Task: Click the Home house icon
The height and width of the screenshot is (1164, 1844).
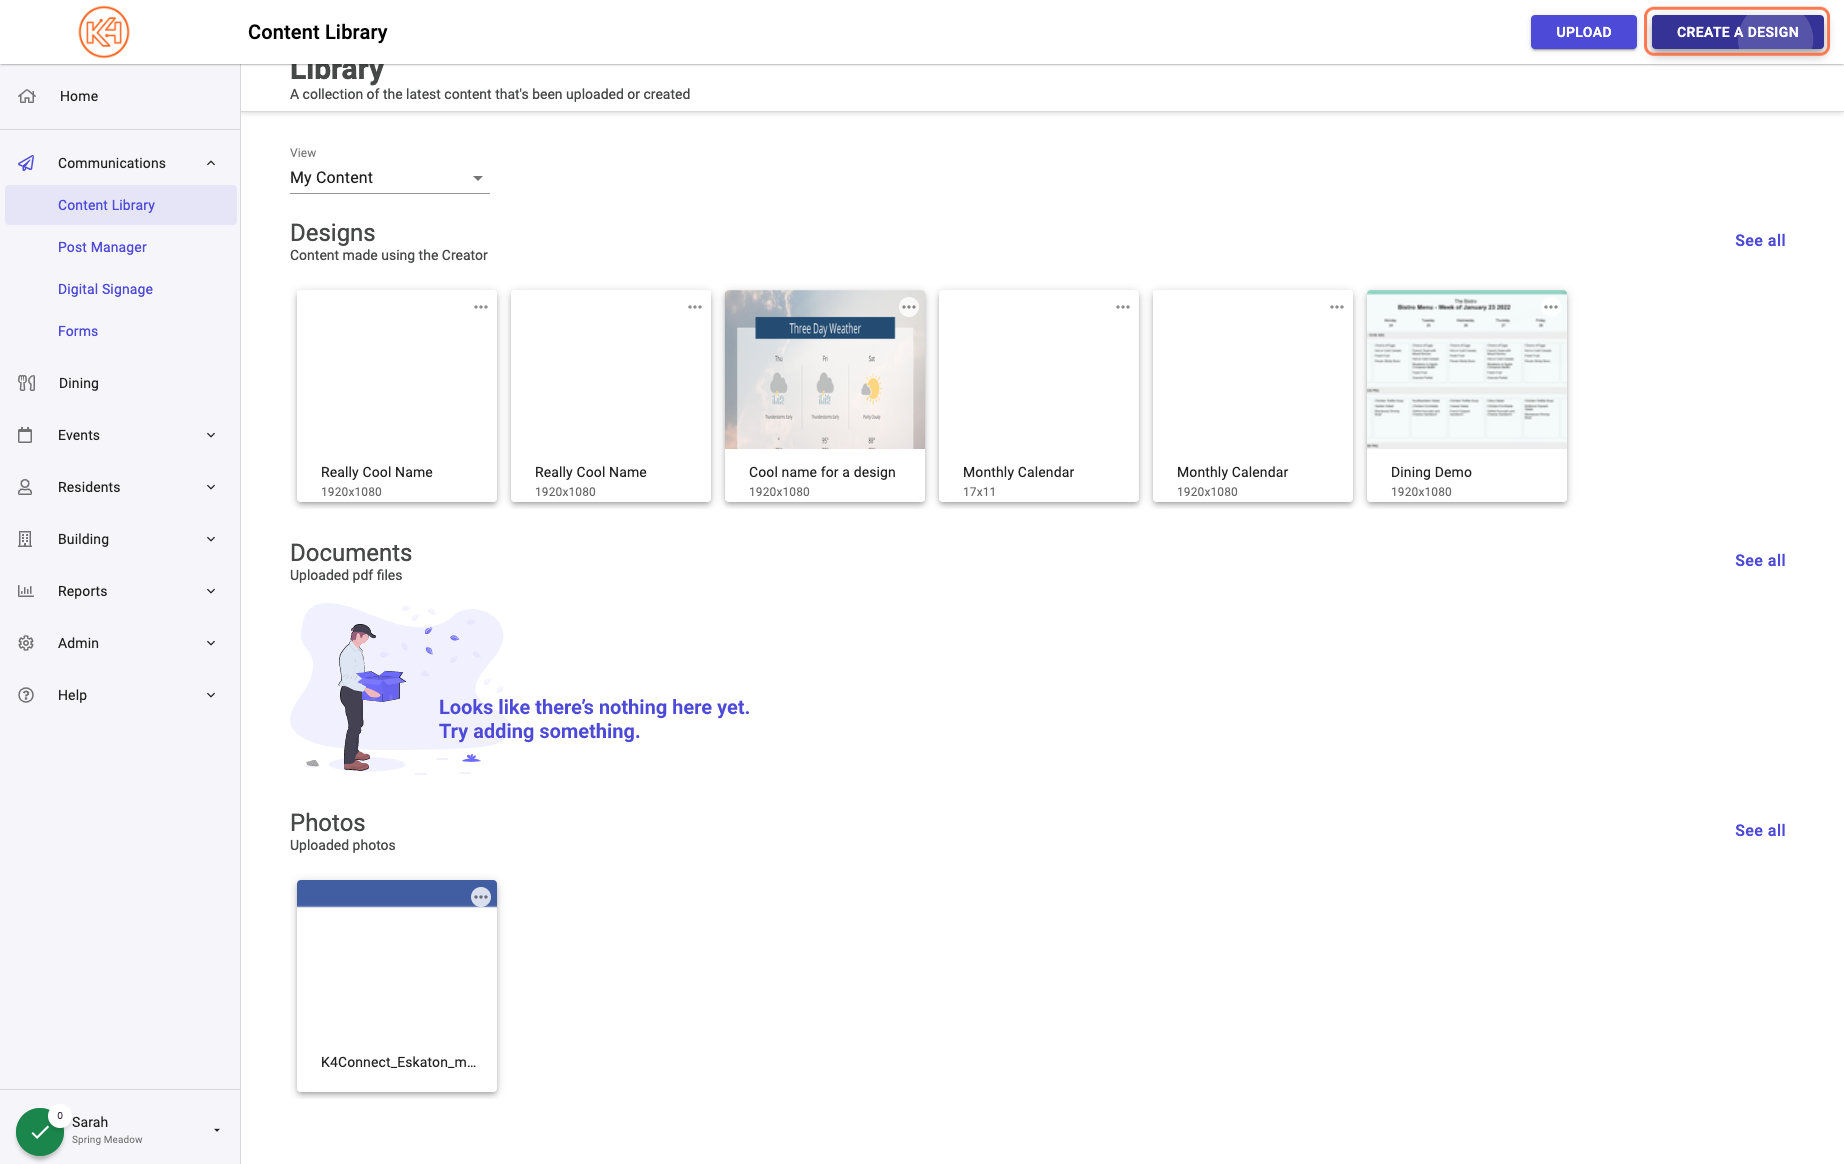Action: 27,96
